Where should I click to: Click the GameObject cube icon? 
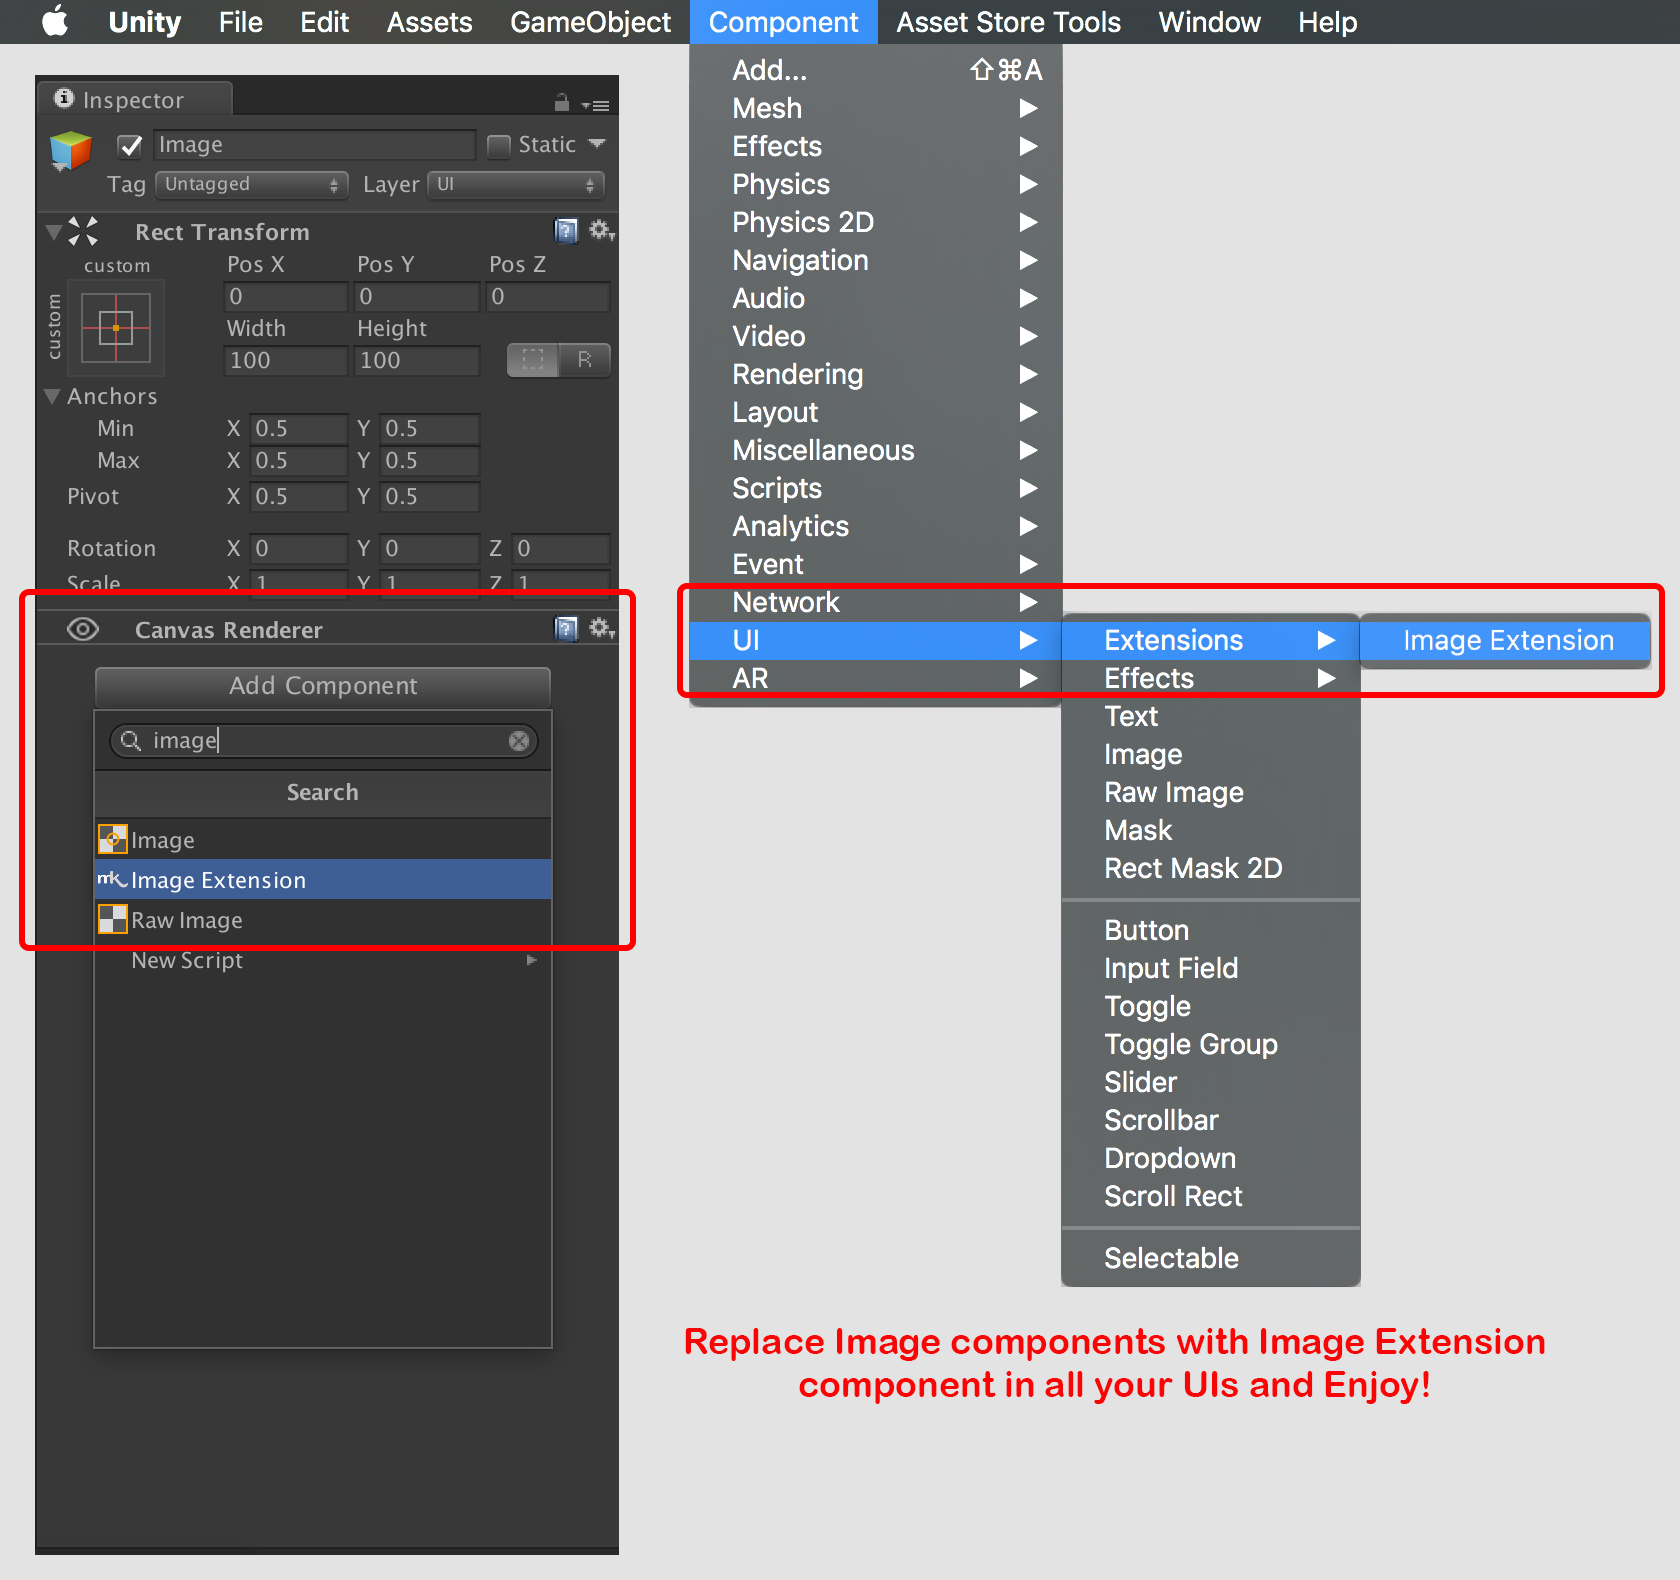(71, 151)
